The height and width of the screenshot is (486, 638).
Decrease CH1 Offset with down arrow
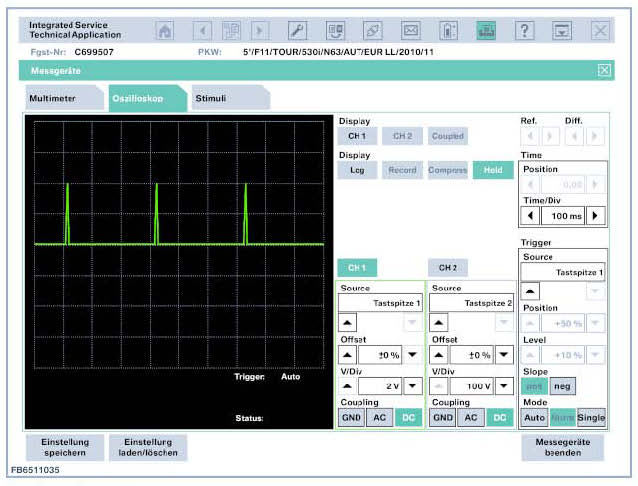coord(413,355)
